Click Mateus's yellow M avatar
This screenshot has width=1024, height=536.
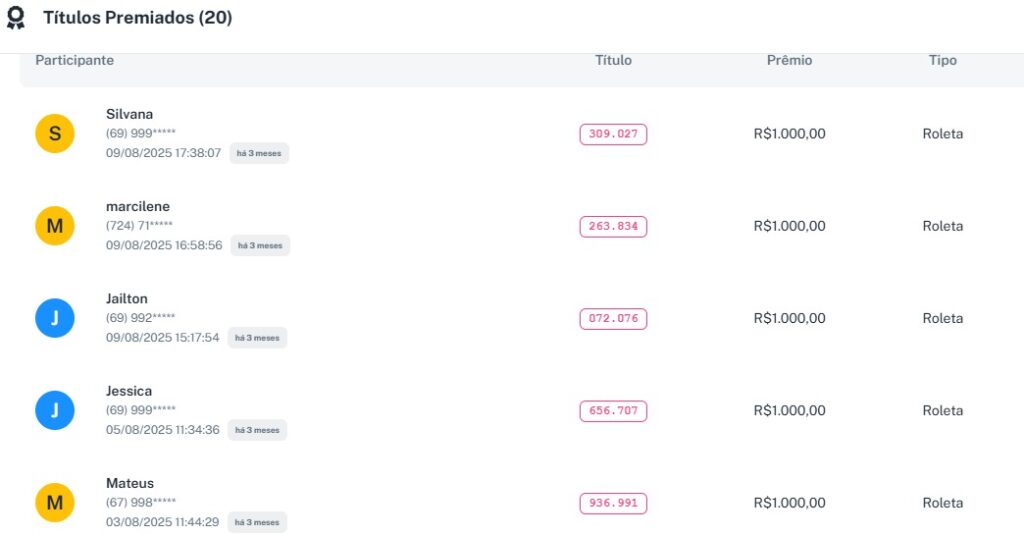click(55, 503)
